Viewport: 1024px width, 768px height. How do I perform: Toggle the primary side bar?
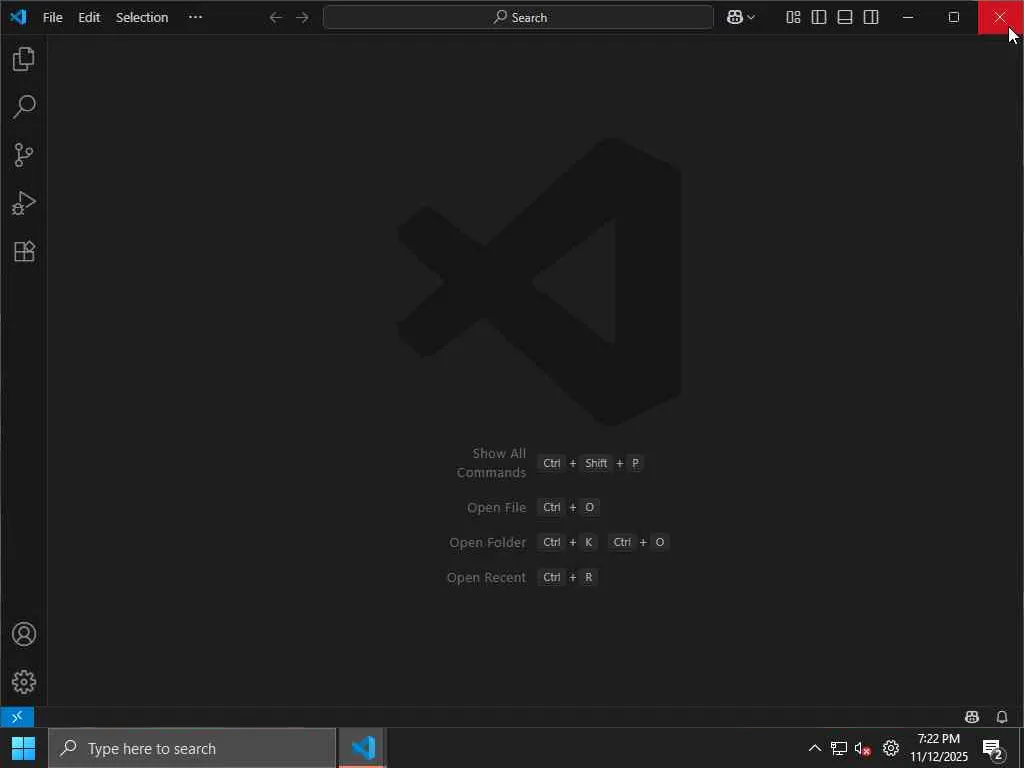(819, 18)
